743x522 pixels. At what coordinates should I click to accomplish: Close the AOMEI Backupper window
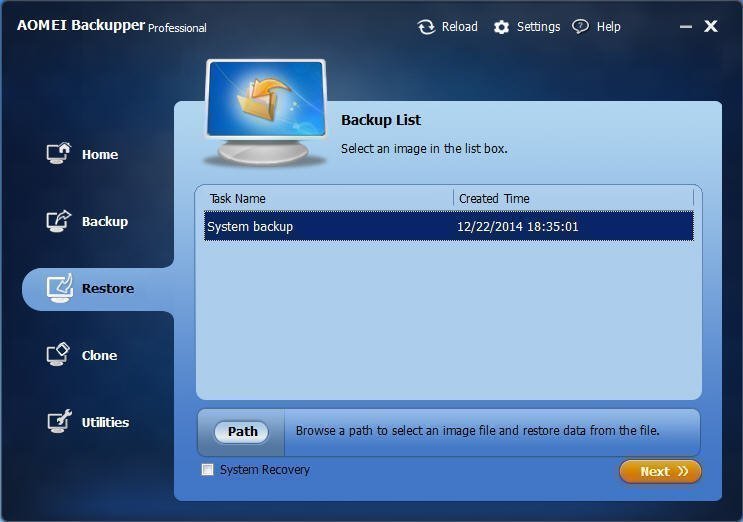coord(711,26)
